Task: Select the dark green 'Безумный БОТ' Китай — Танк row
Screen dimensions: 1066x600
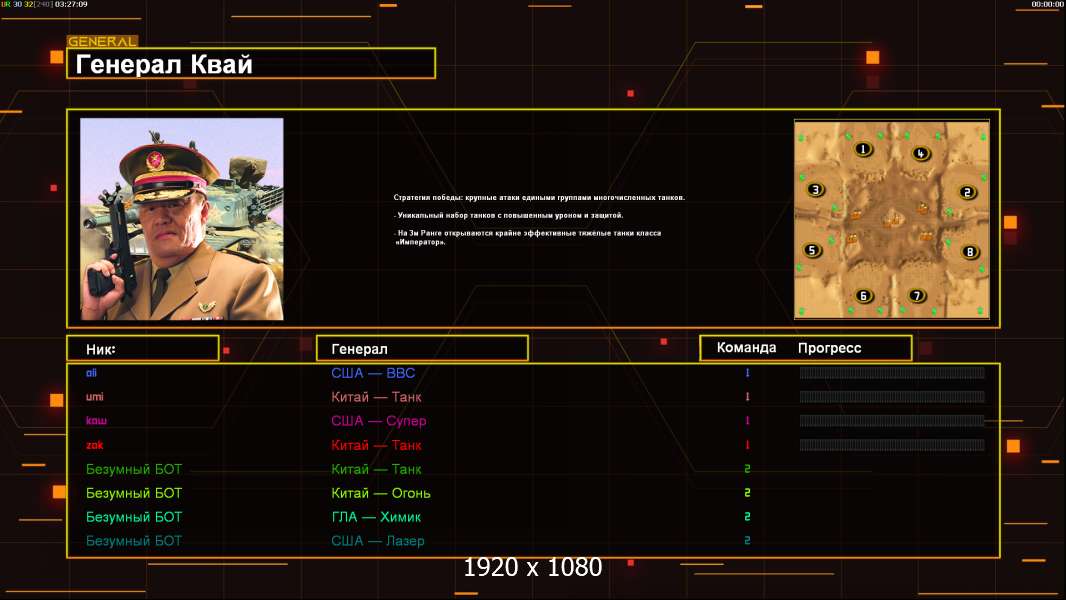Action: [x=134, y=469]
